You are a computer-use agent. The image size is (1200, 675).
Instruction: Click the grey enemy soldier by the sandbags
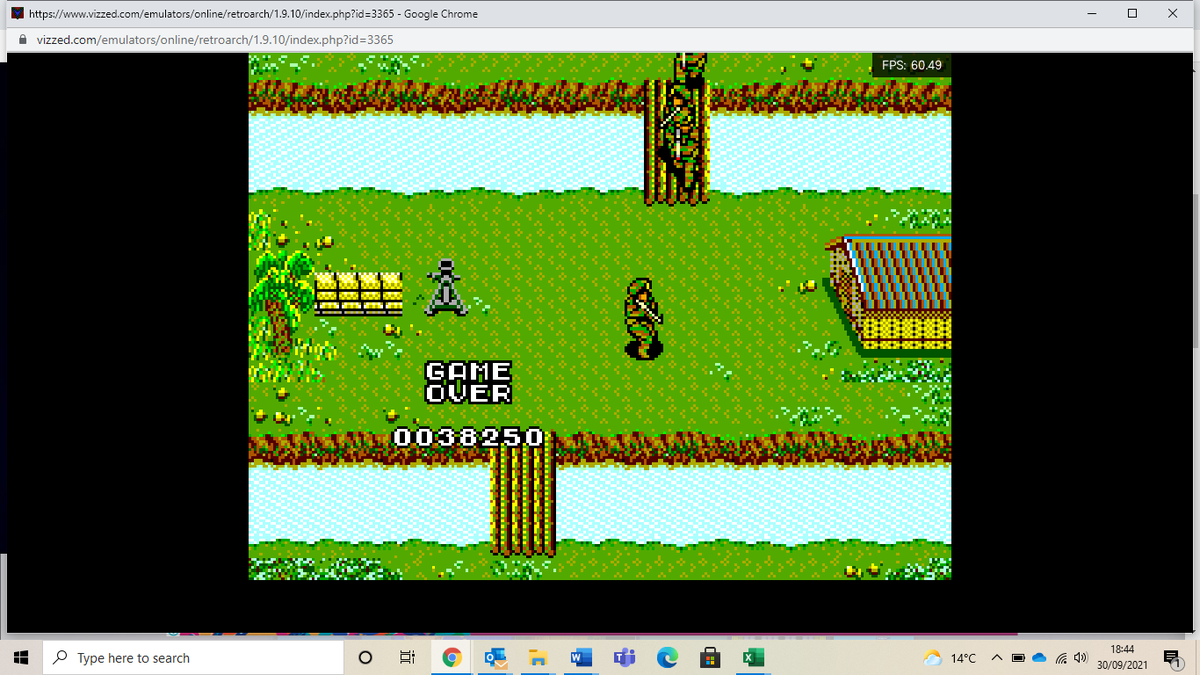tap(446, 287)
